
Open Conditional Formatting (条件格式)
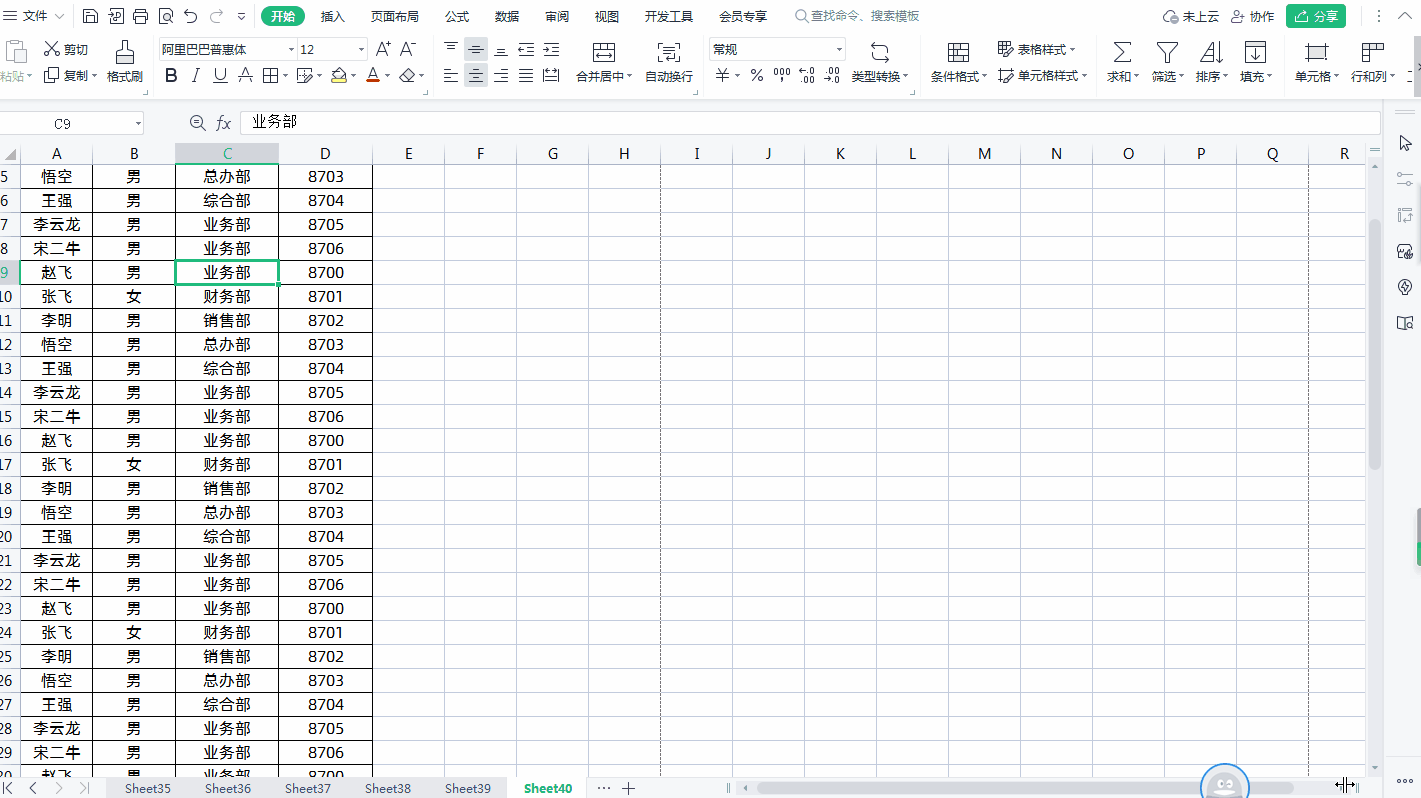click(958, 62)
